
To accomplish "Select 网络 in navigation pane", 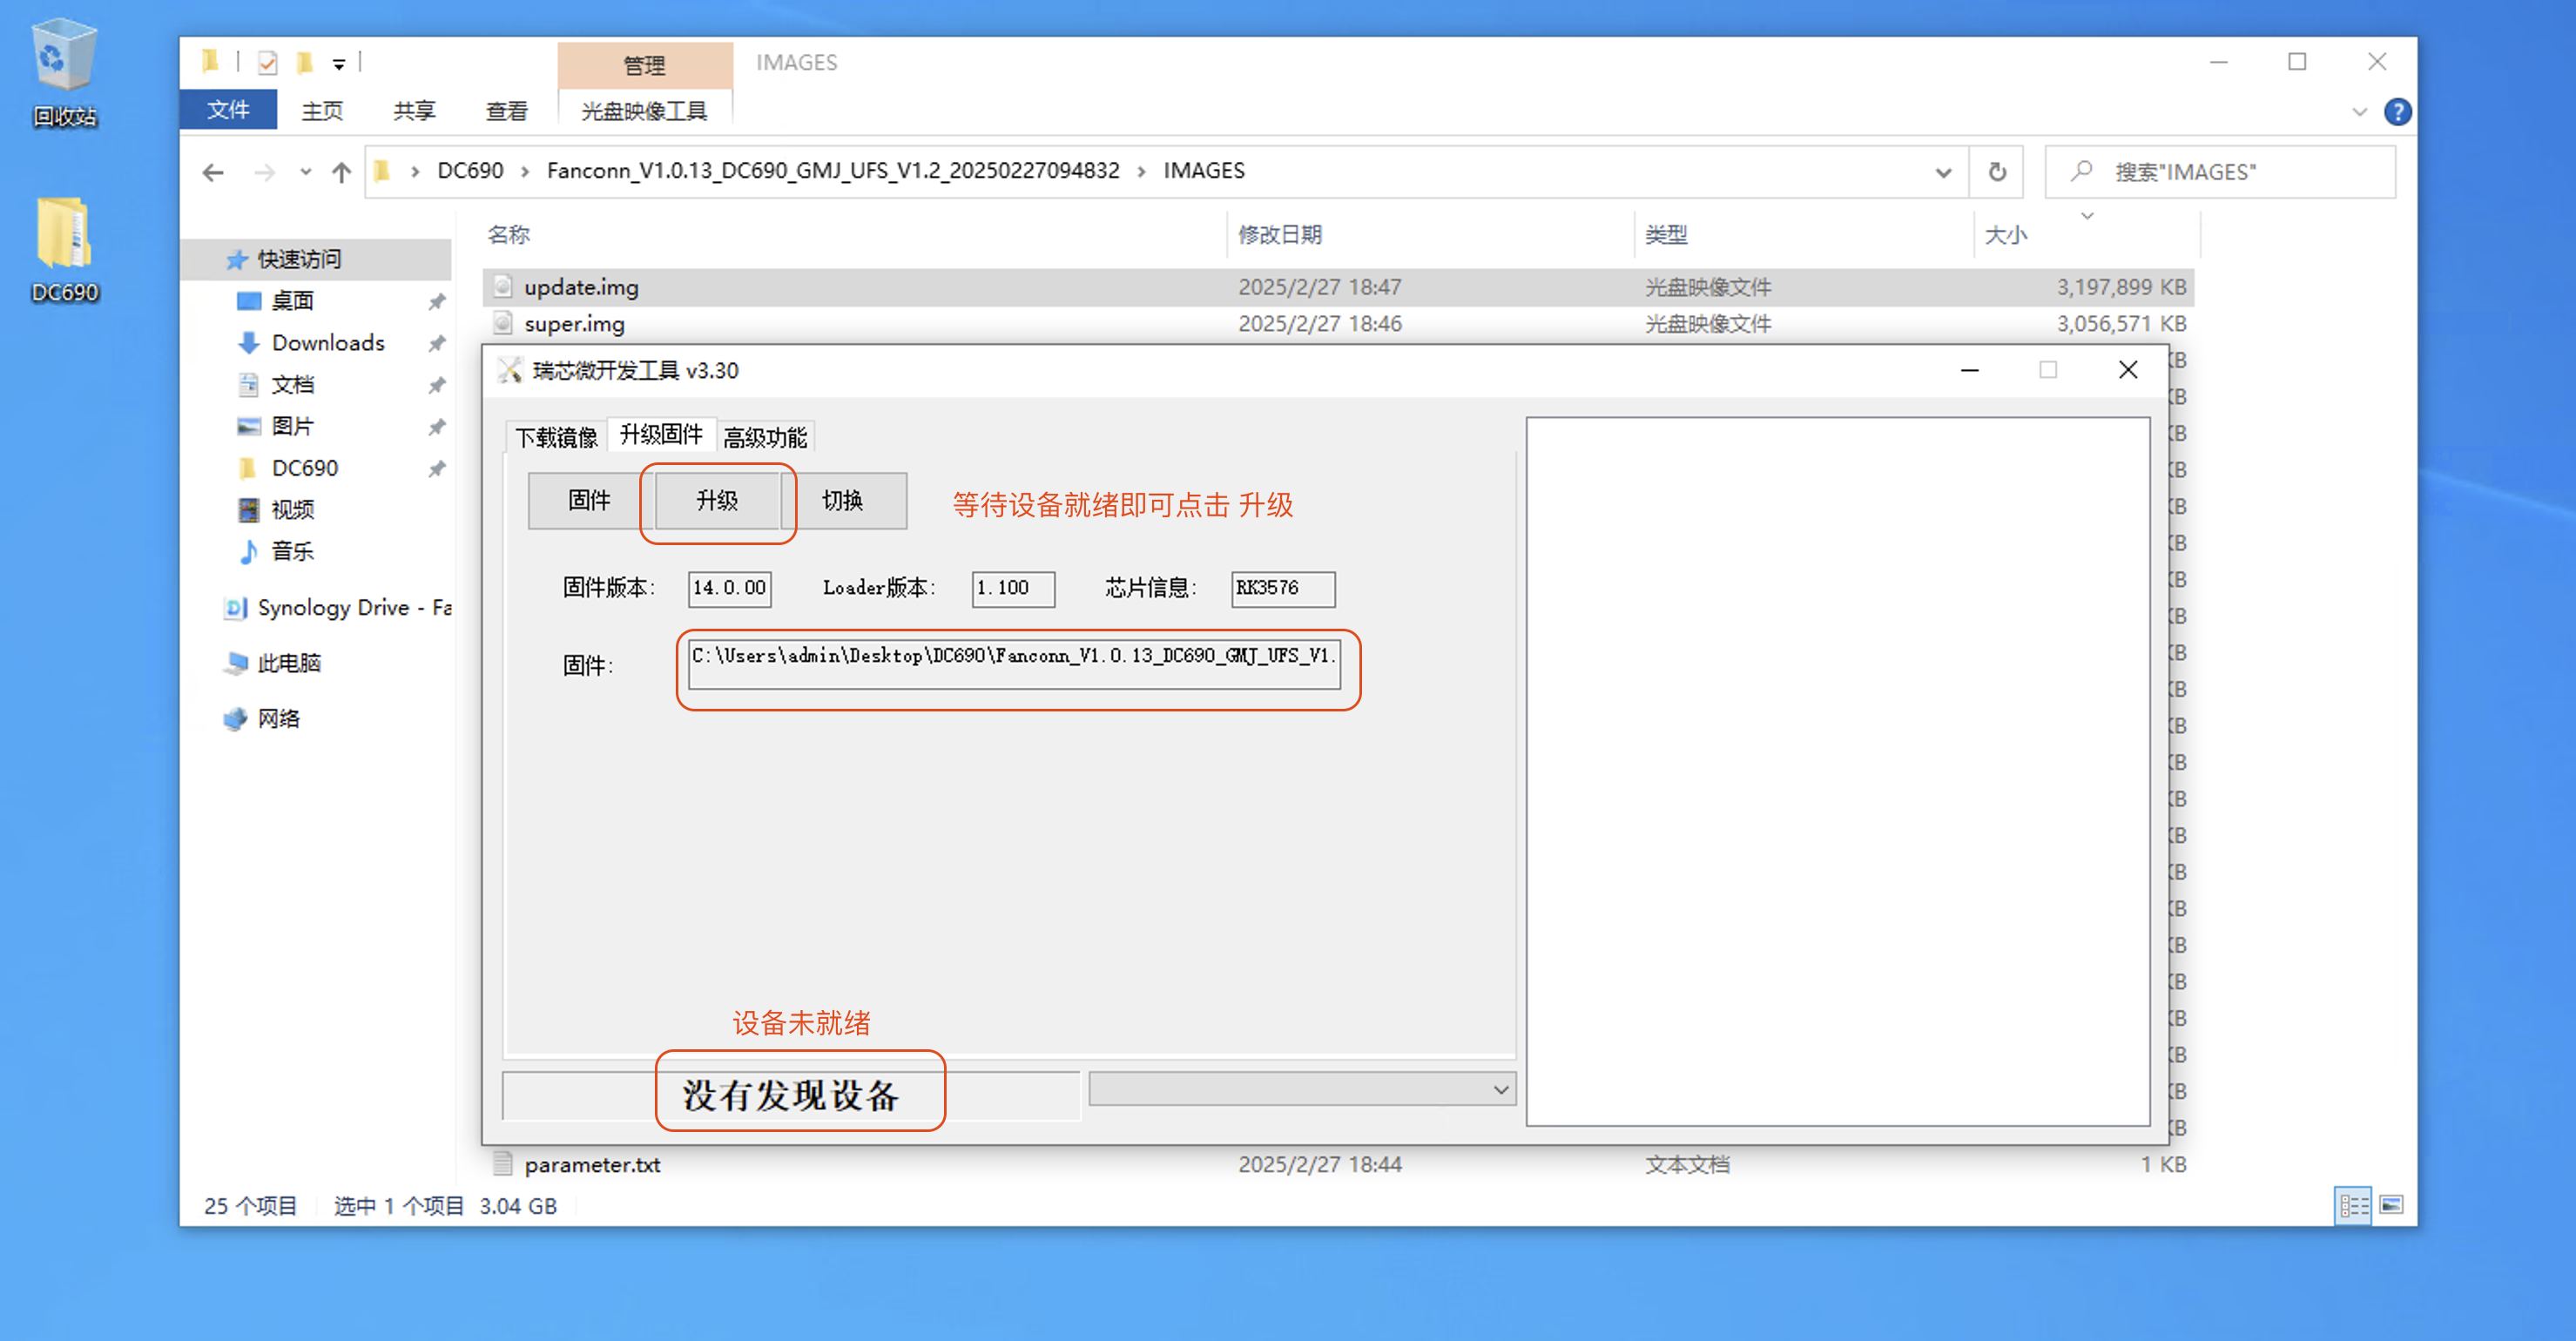I will [278, 719].
